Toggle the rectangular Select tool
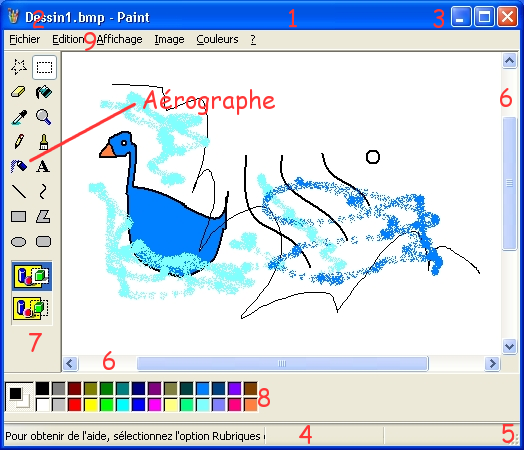Screen dimensions: 524x450 [44, 67]
